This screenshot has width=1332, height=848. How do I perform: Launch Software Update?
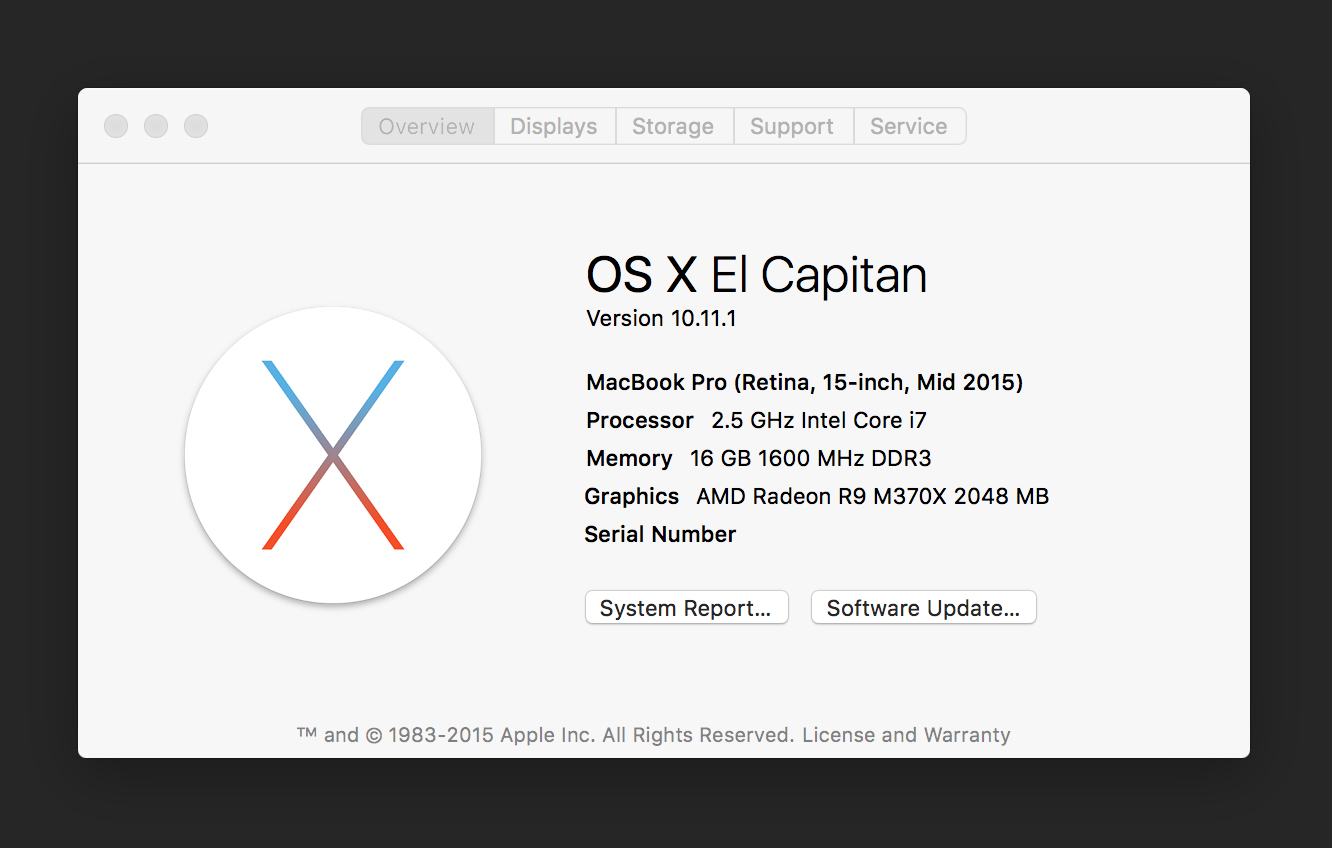[x=923, y=608]
